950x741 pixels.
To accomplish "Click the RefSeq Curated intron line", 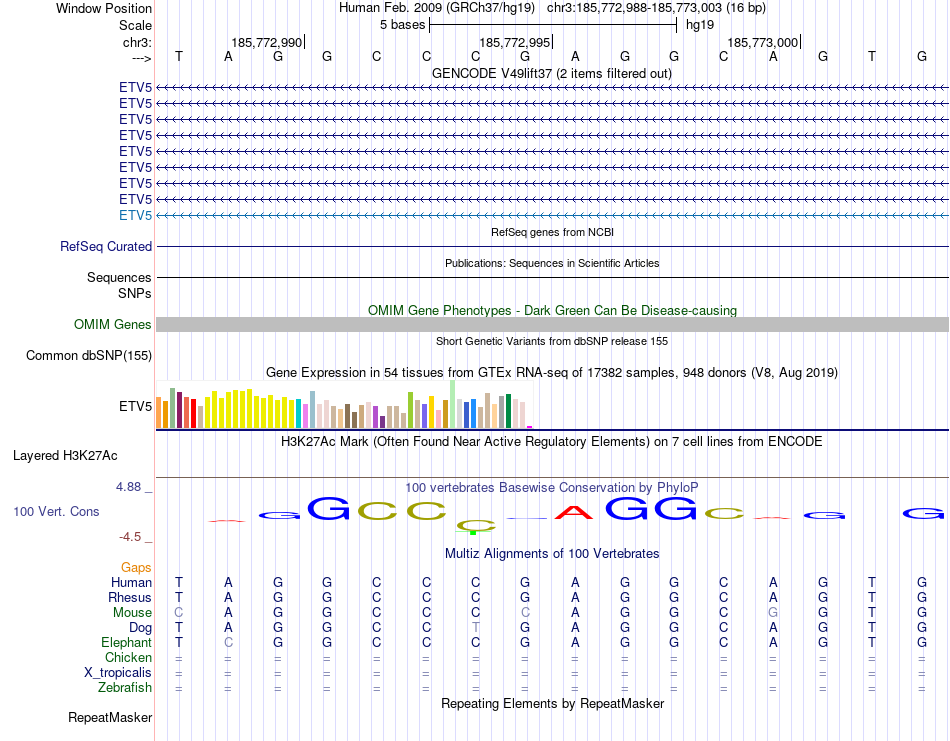I will coord(552,247).
